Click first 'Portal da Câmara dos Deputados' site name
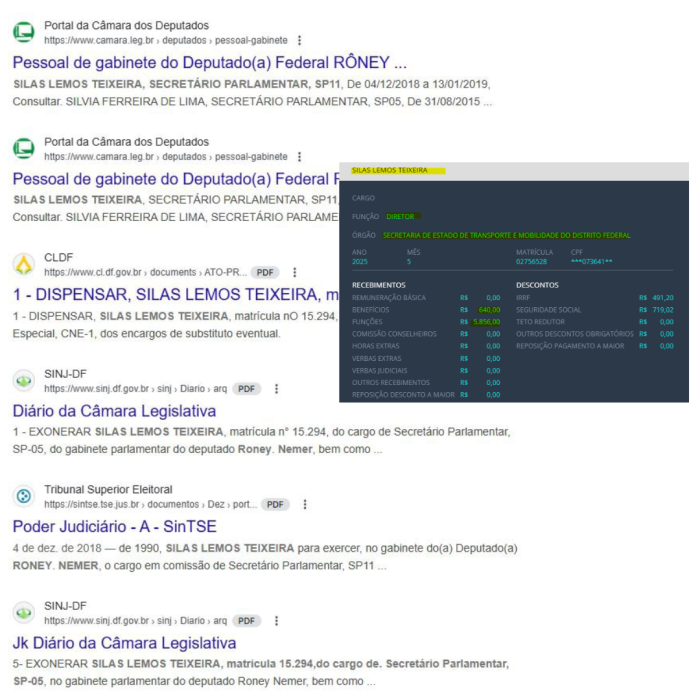The image size is (700, 700). [x=126, y=25]
